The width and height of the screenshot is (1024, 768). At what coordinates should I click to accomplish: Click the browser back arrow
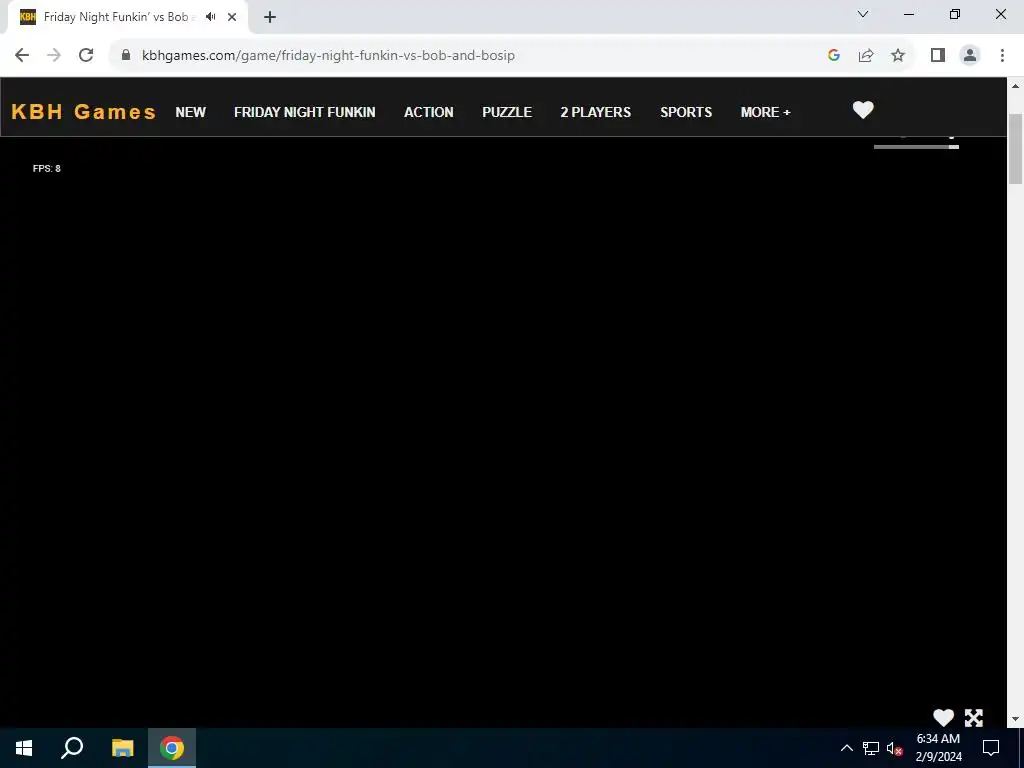pos(22,56)
